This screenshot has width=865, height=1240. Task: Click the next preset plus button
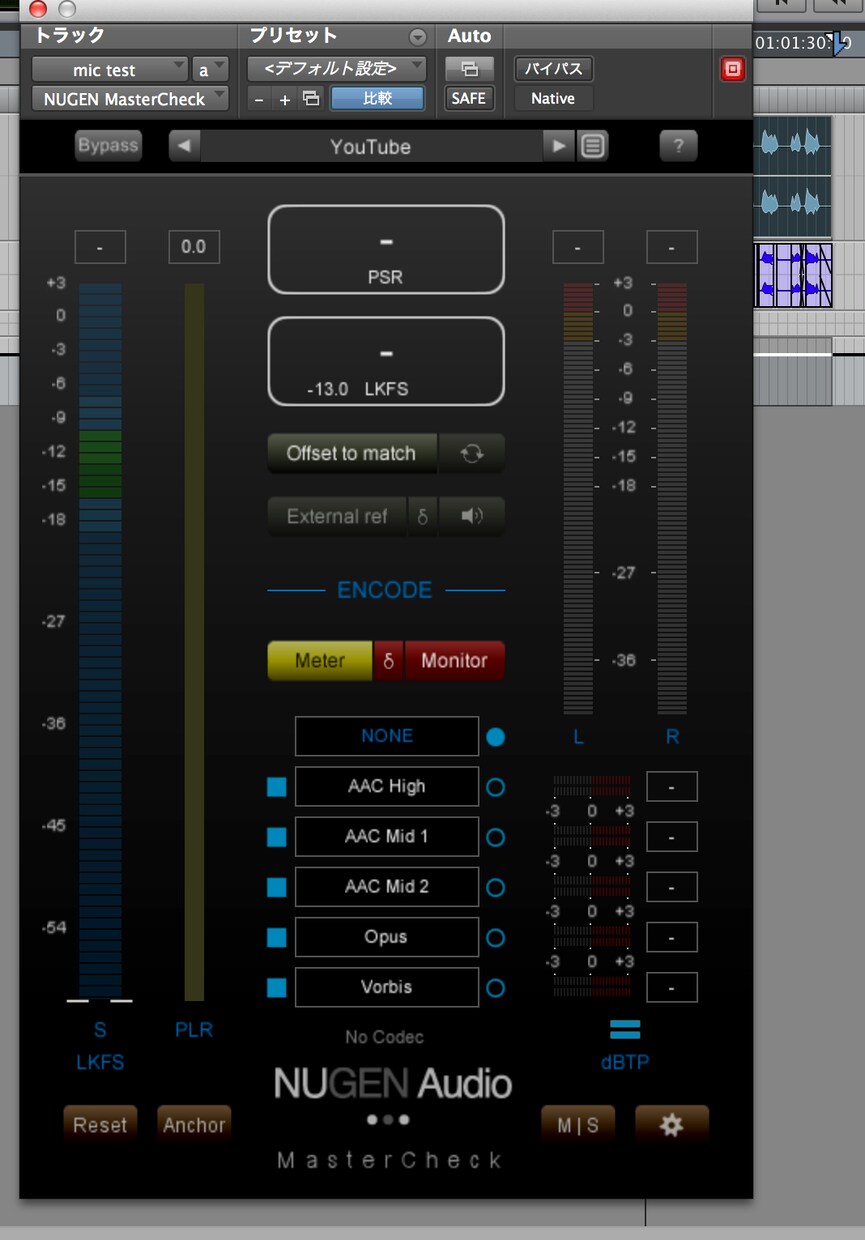click(285, 99)
